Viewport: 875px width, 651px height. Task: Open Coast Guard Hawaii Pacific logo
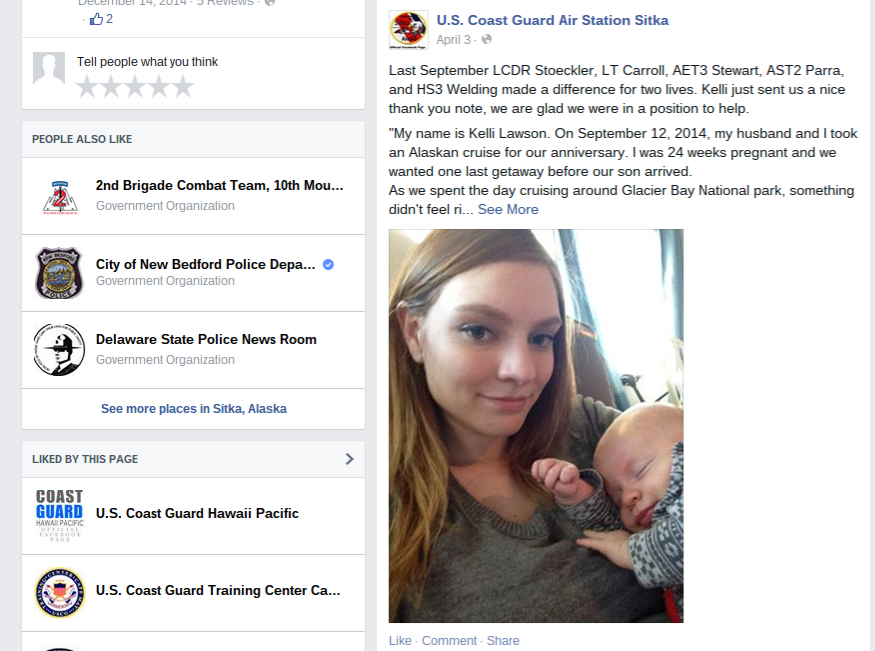coord(59,515)
